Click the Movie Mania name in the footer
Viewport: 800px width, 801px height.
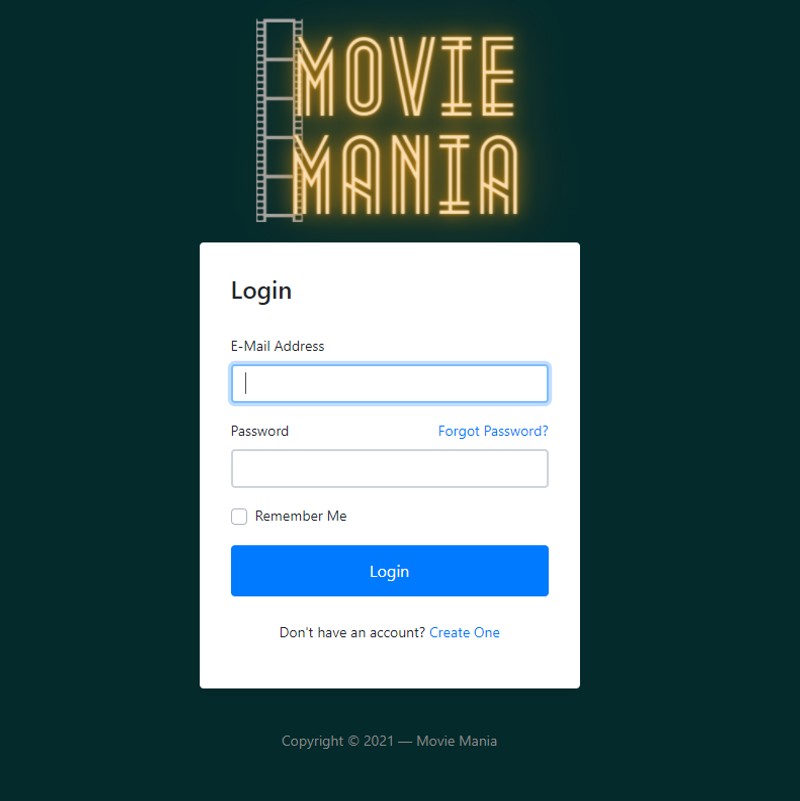(x=456, y=741)
